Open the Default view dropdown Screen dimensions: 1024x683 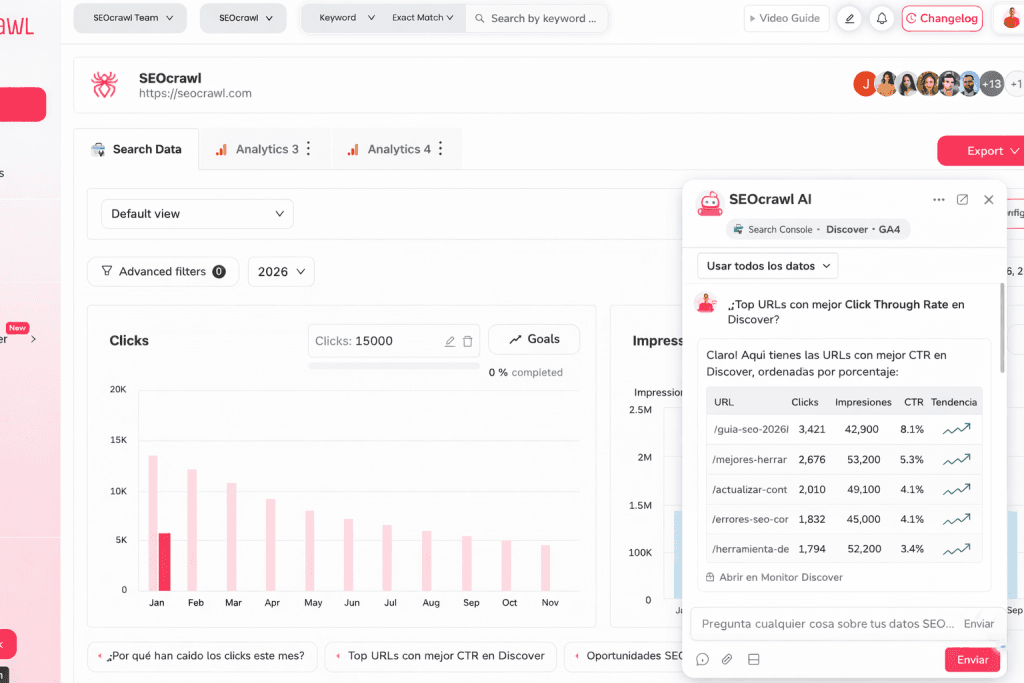pos(197,214)
